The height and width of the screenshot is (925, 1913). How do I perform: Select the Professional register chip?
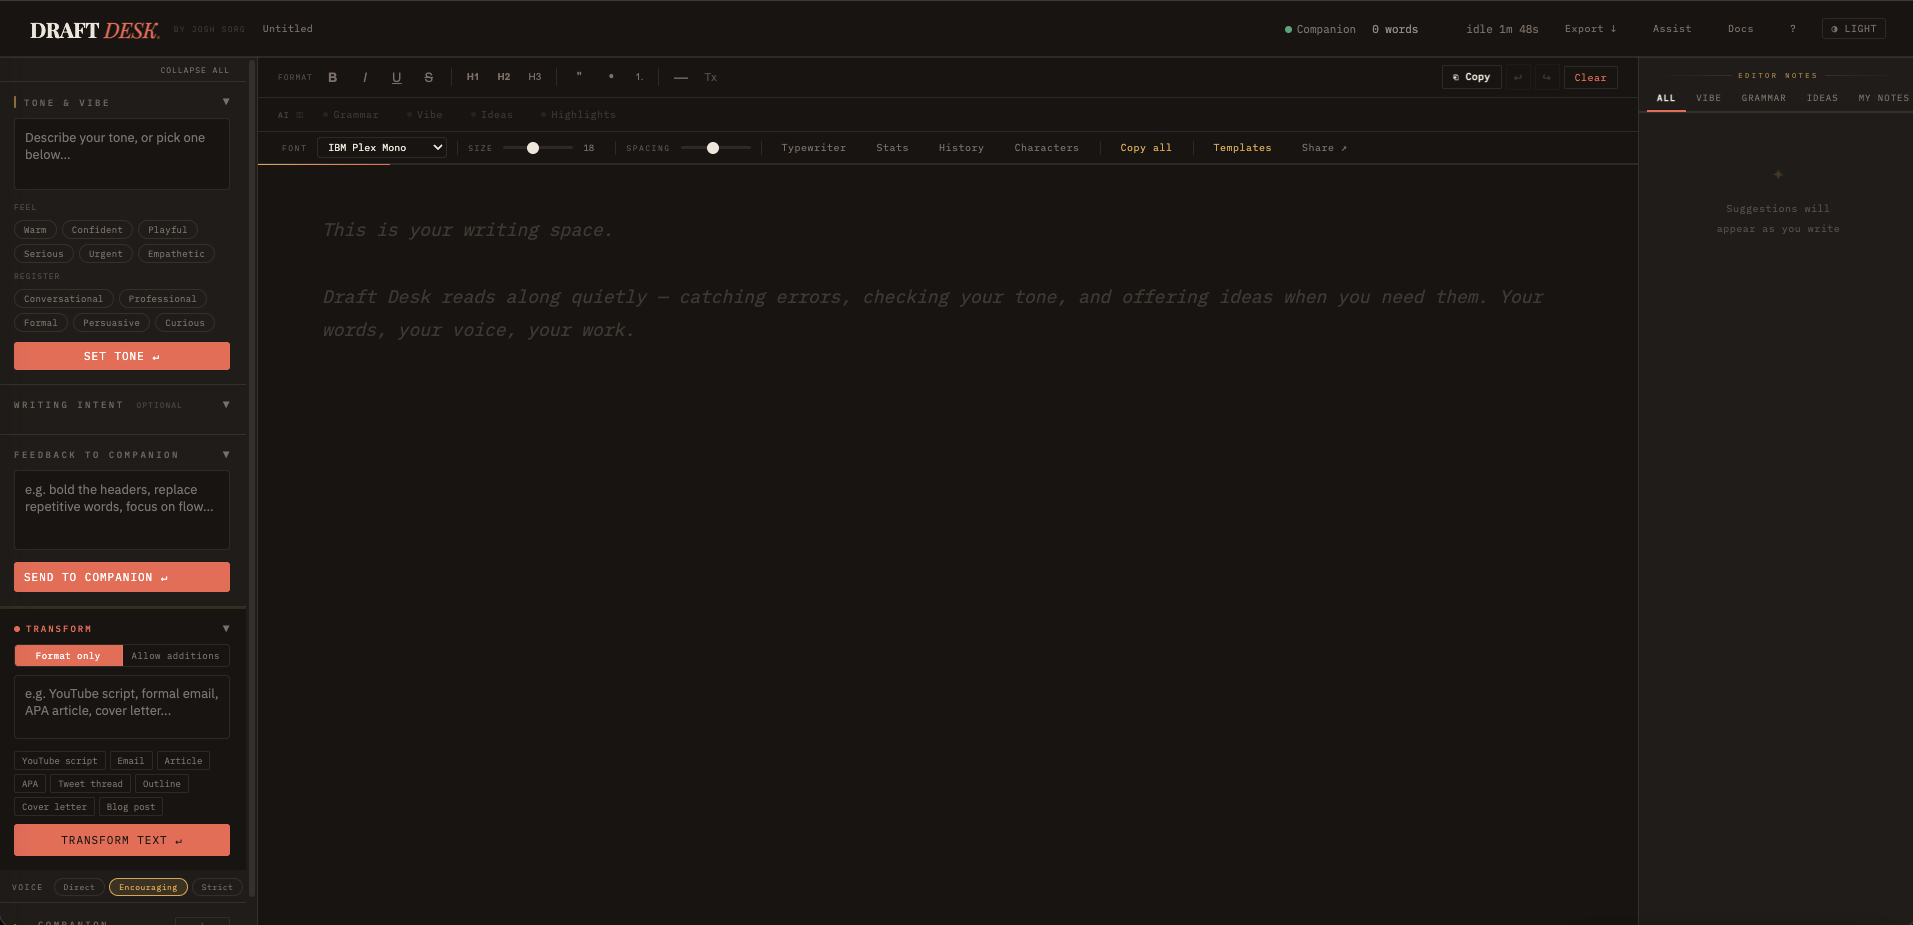click(162, 299)
